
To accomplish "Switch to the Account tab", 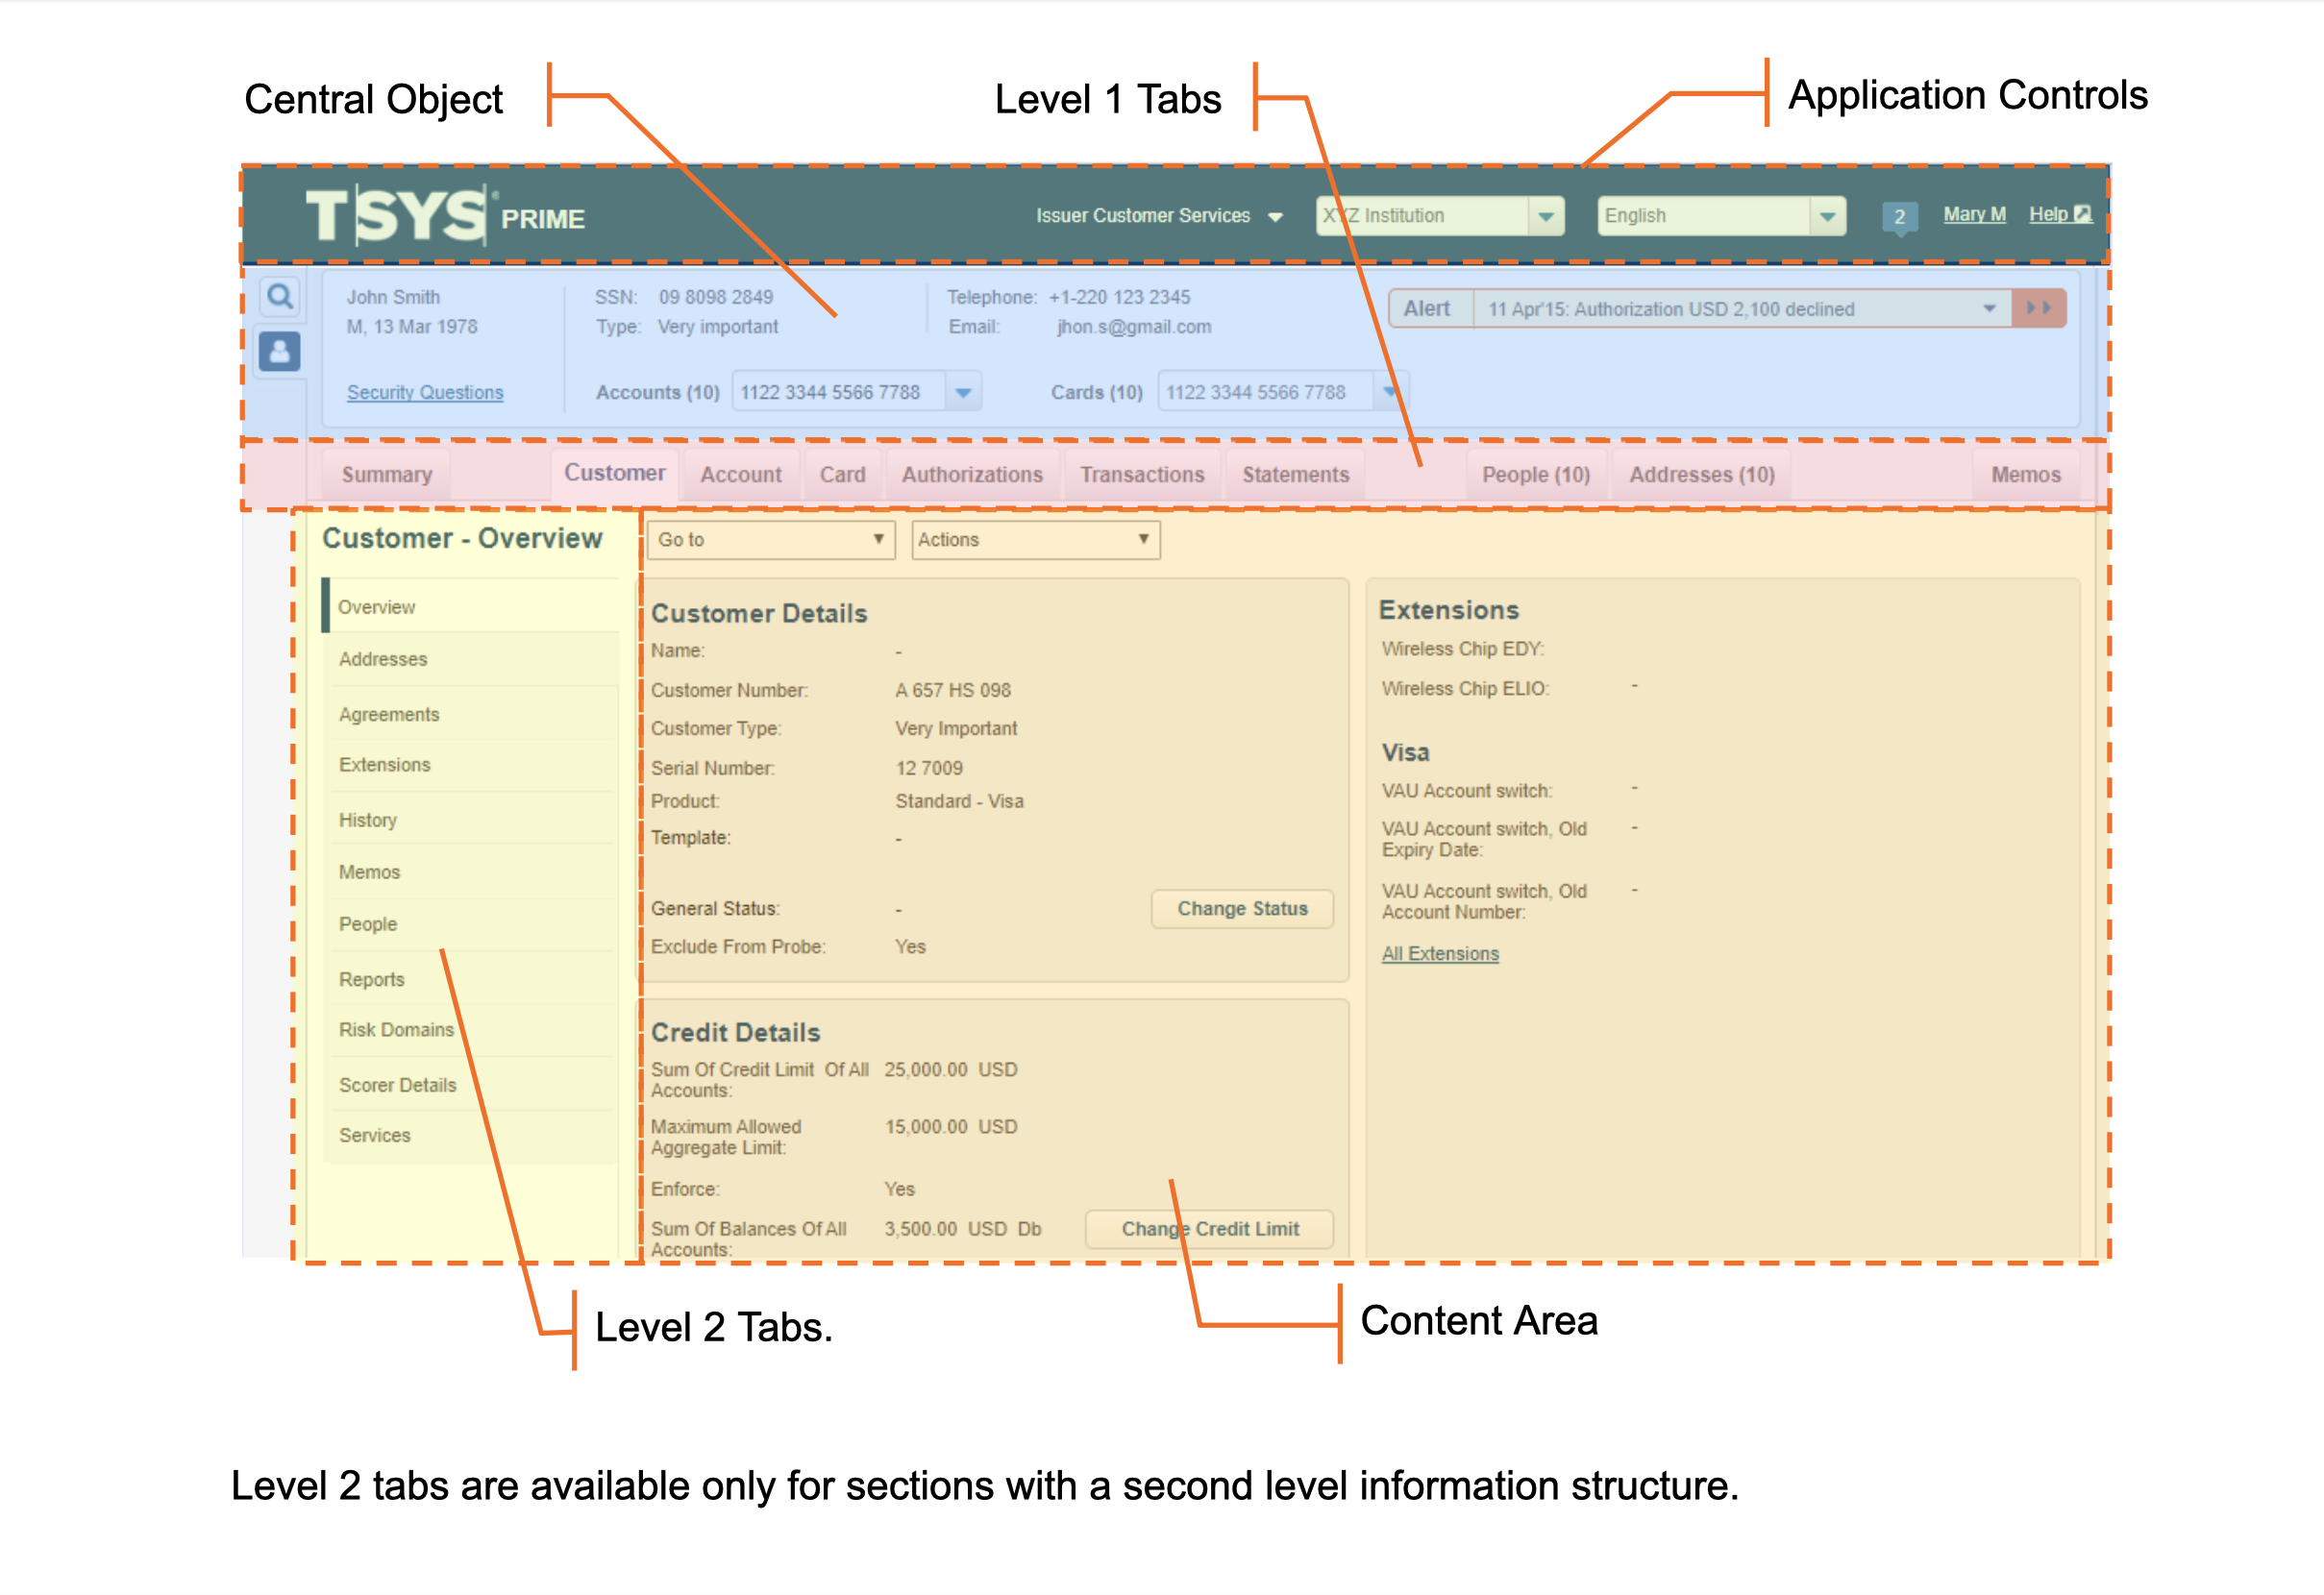I will pos(741,475).
